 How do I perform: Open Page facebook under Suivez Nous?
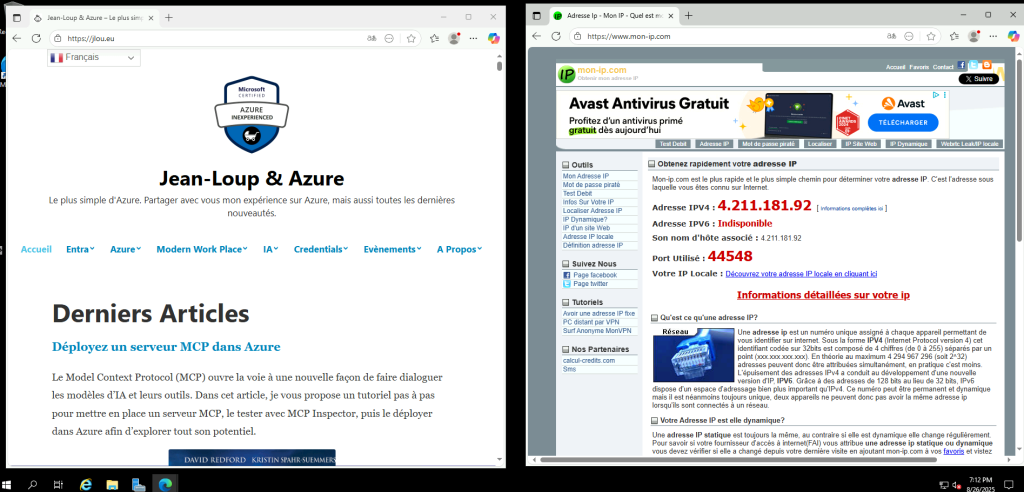click(595, 275)
